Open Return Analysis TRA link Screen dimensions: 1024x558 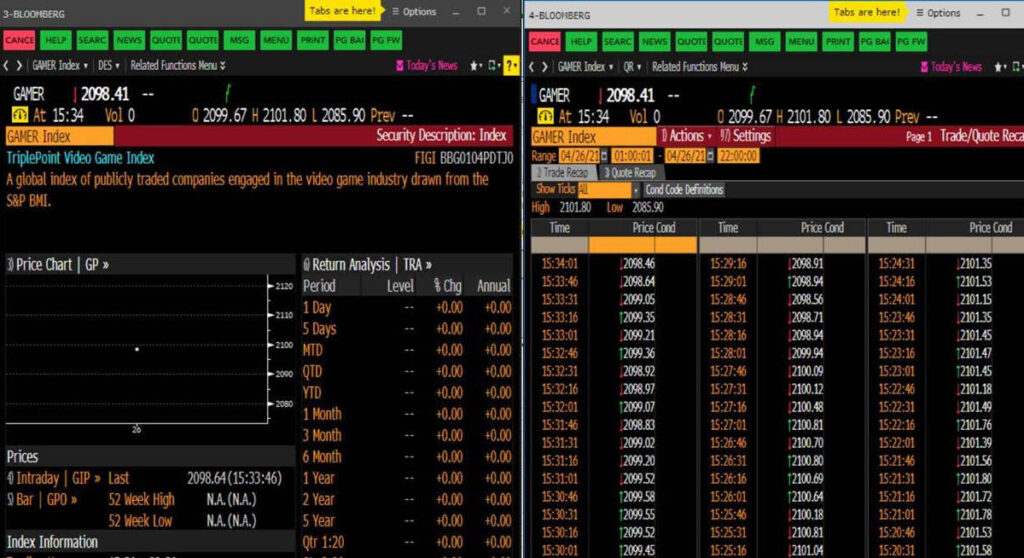click(x=367, y=265)
